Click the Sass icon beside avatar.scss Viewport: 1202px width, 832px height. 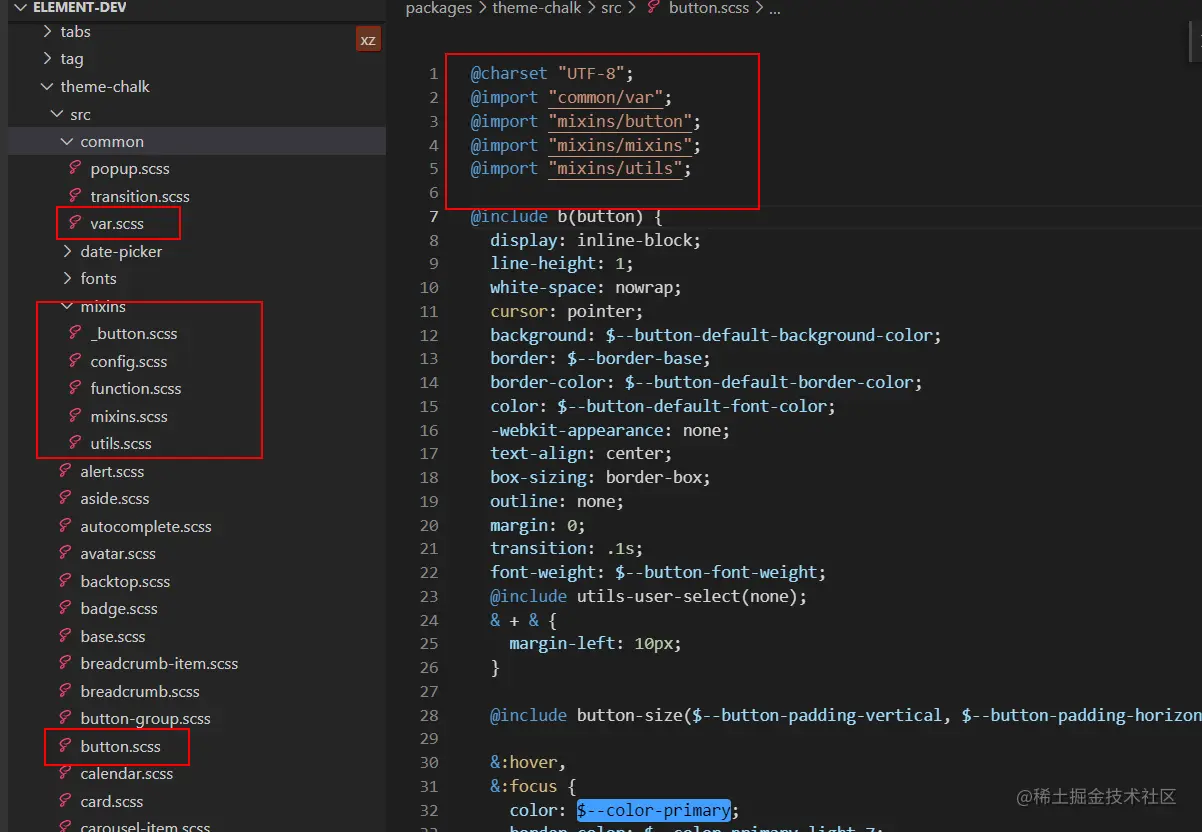click(x=65, y=553)
